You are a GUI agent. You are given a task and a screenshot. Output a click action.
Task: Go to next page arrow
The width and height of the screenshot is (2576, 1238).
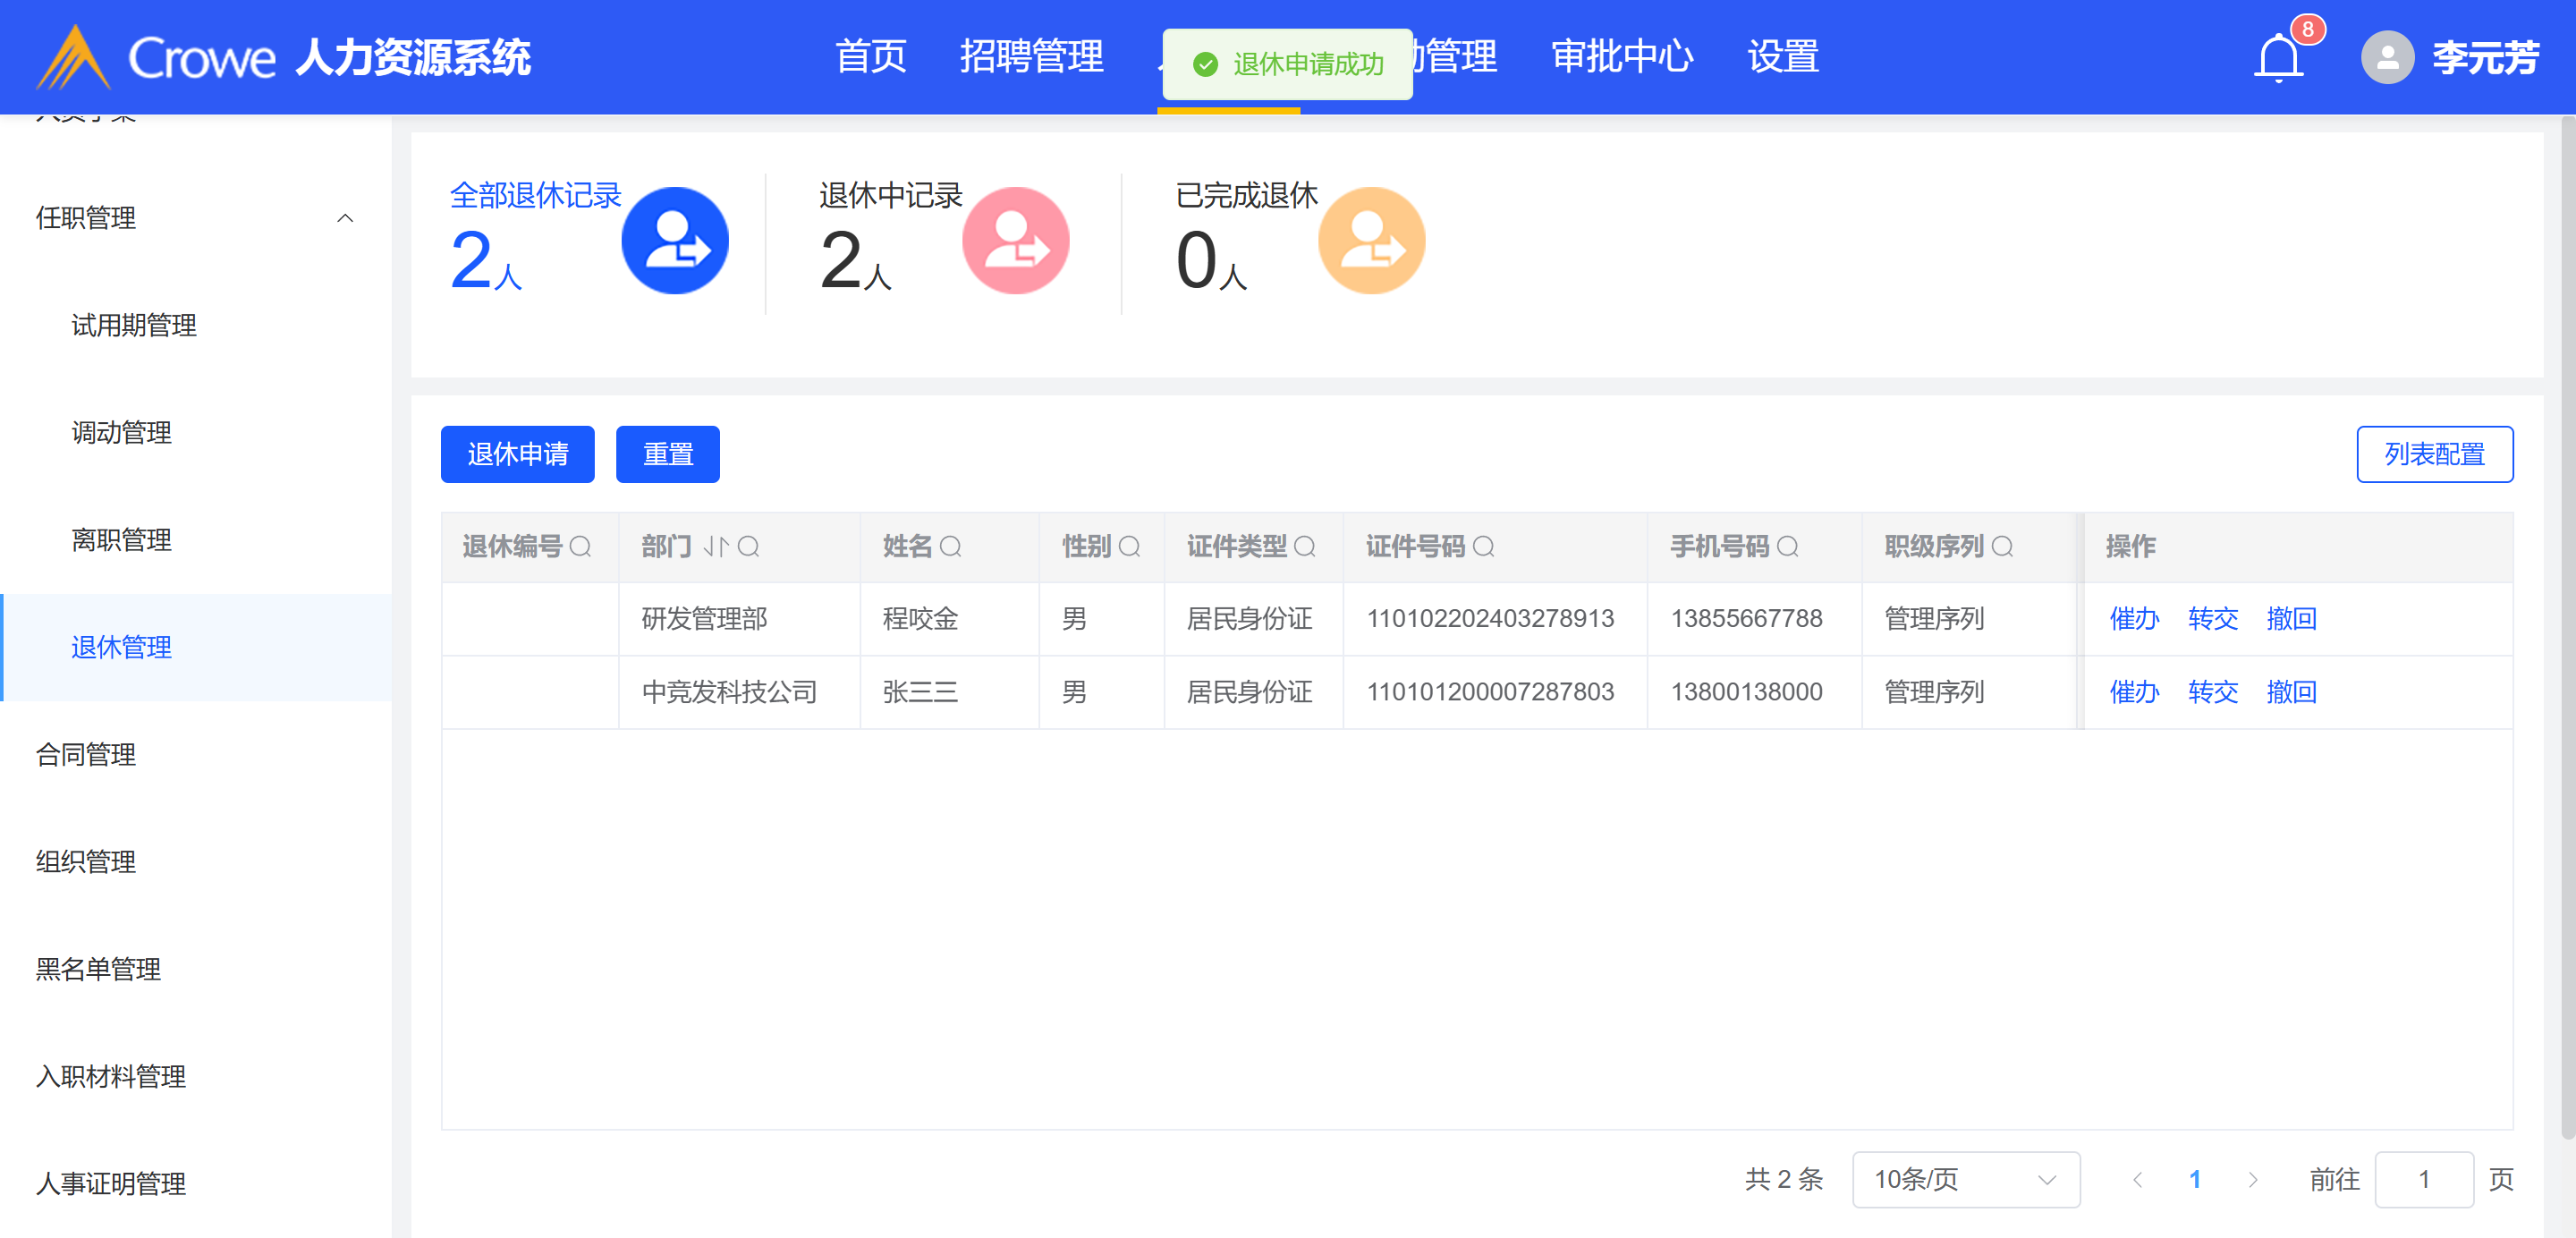tap(2252, 1179)
